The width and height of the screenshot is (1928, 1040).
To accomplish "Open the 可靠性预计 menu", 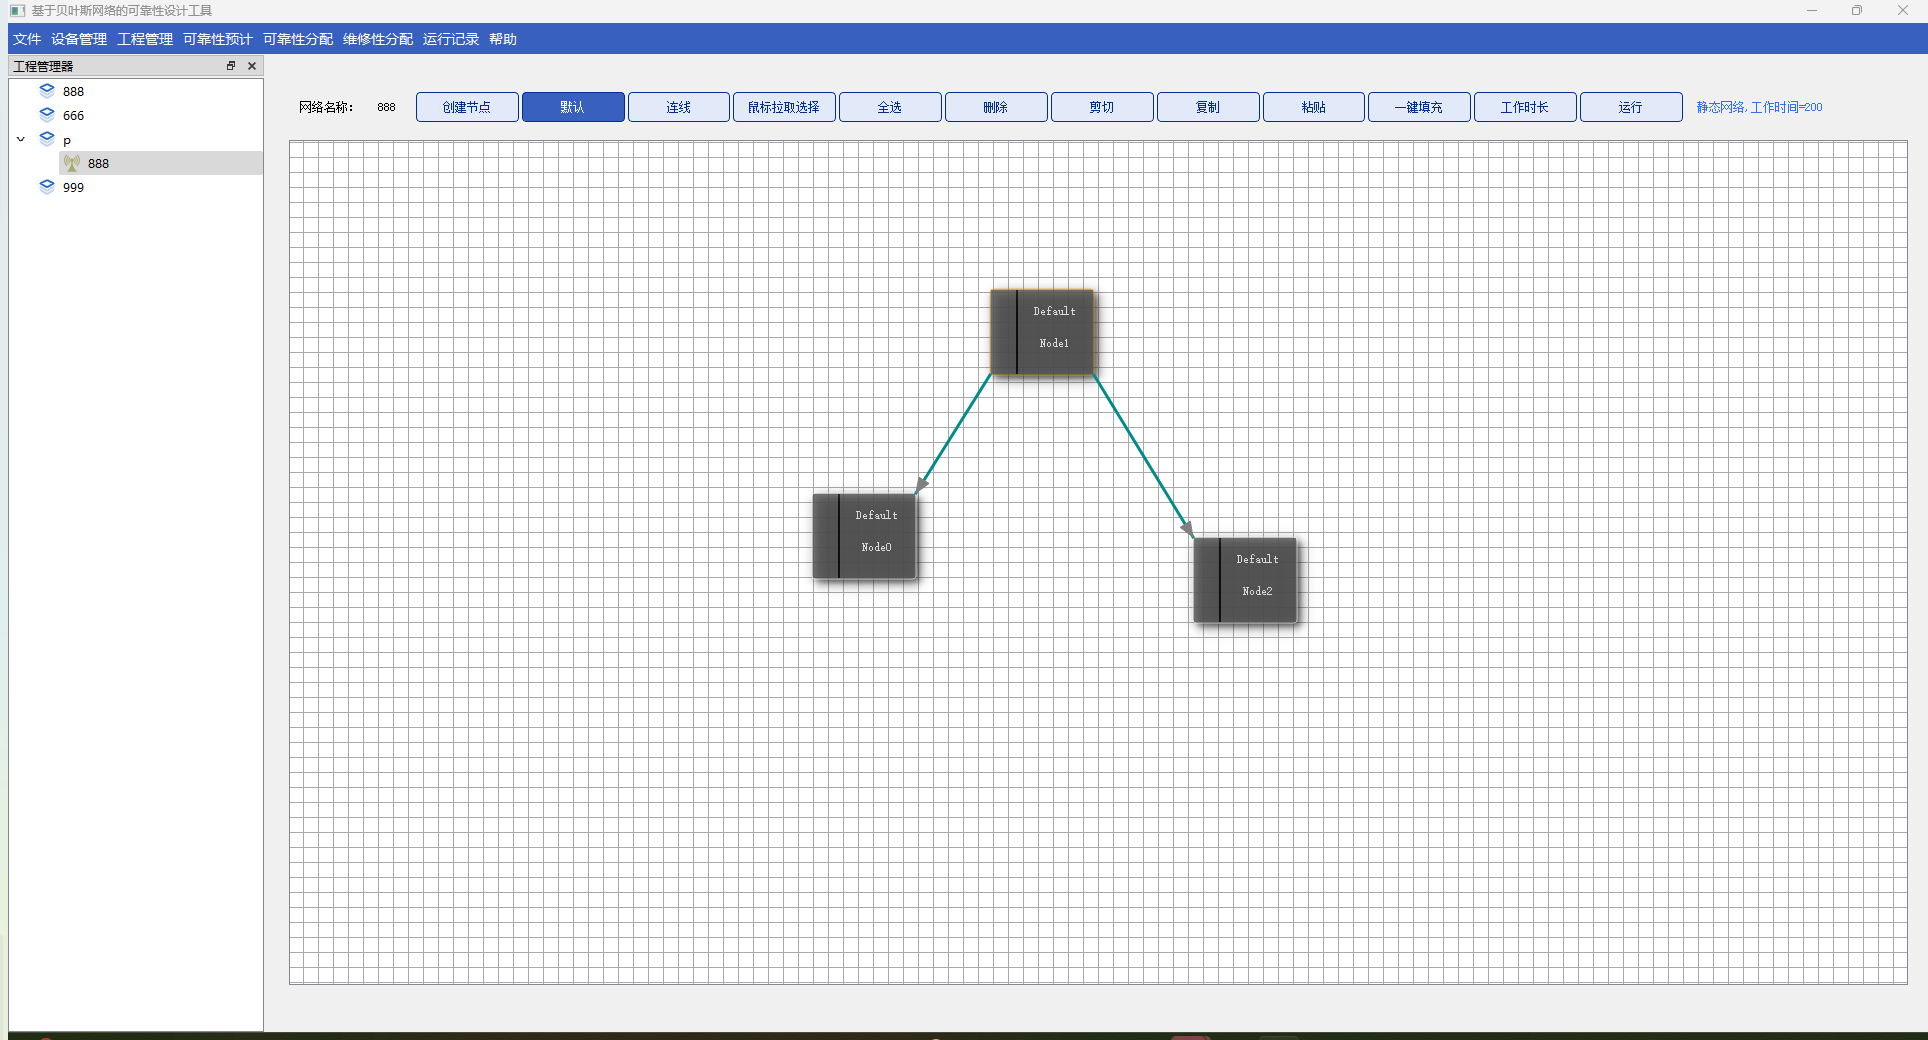I will point(218,39).
